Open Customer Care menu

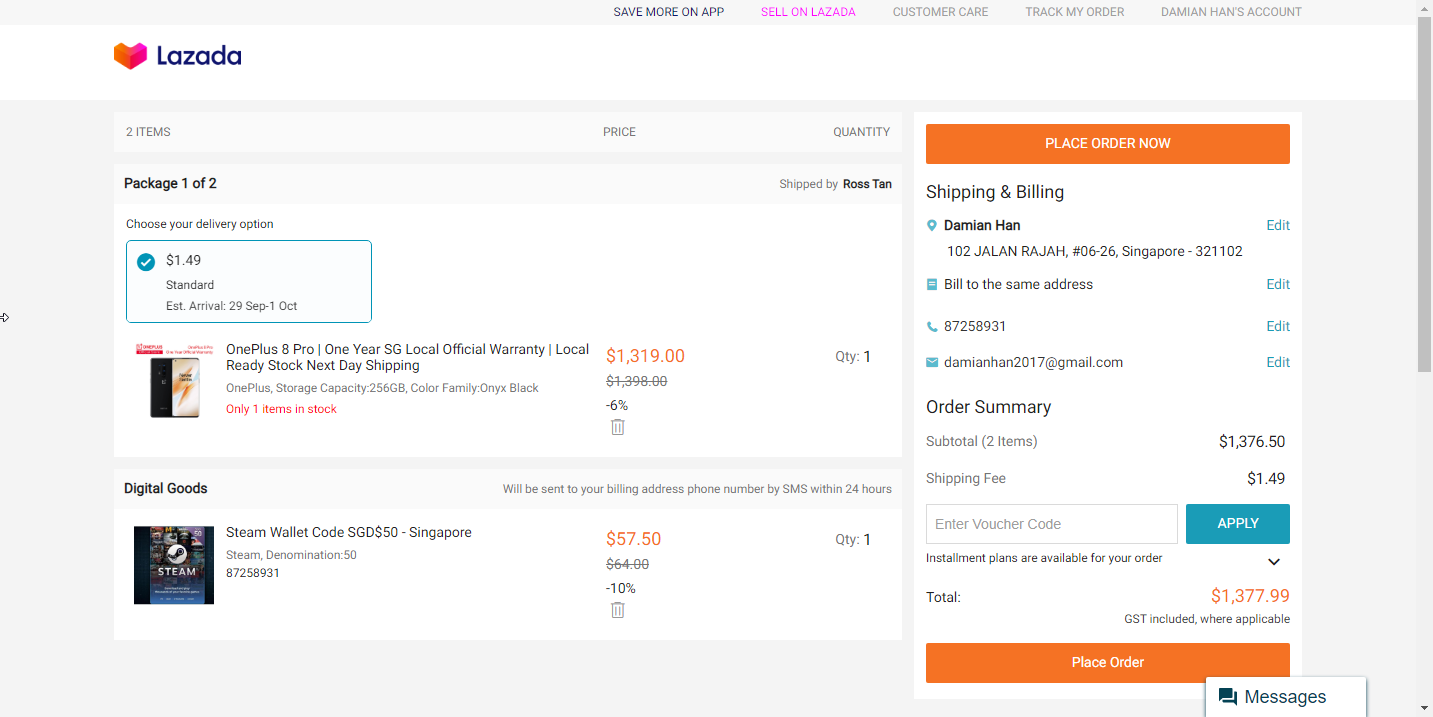tap(940, 12)
